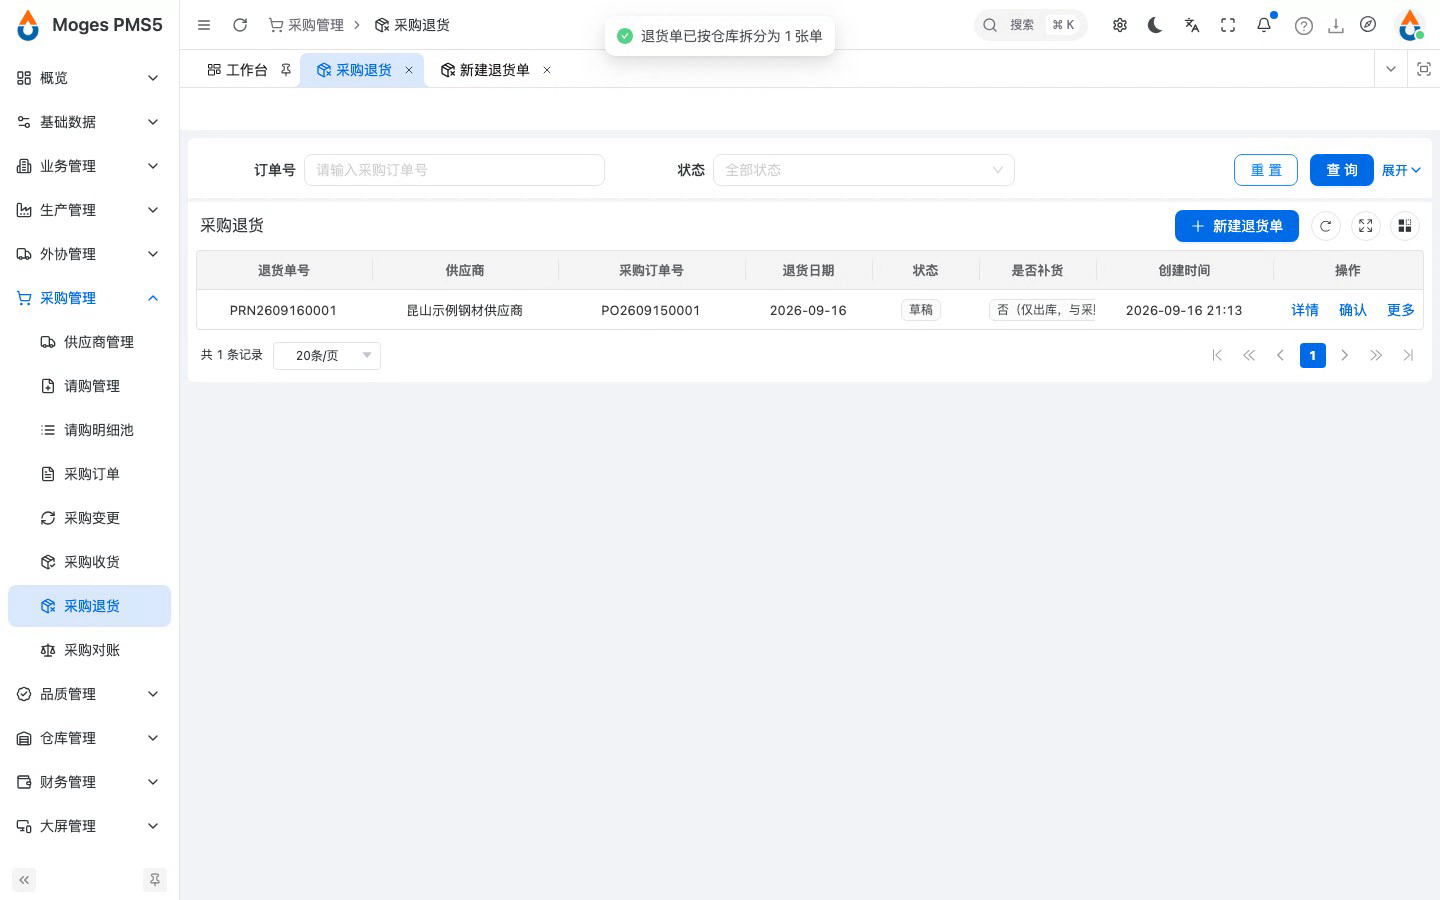1440x900 pixels.
Task: Click the download icon in header
Action: (x=1336, y=26)
